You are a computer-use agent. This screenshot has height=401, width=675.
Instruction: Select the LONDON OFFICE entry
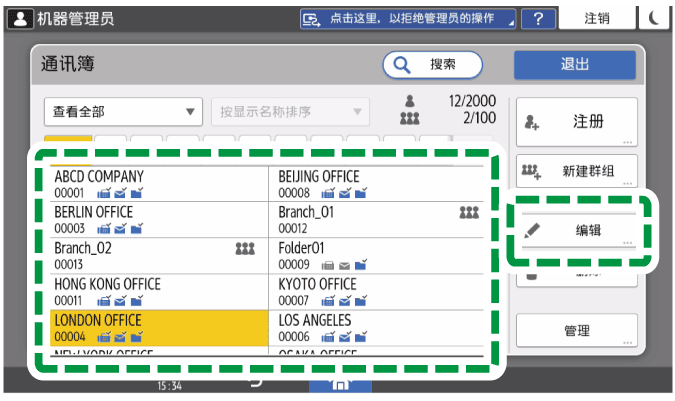158,328
